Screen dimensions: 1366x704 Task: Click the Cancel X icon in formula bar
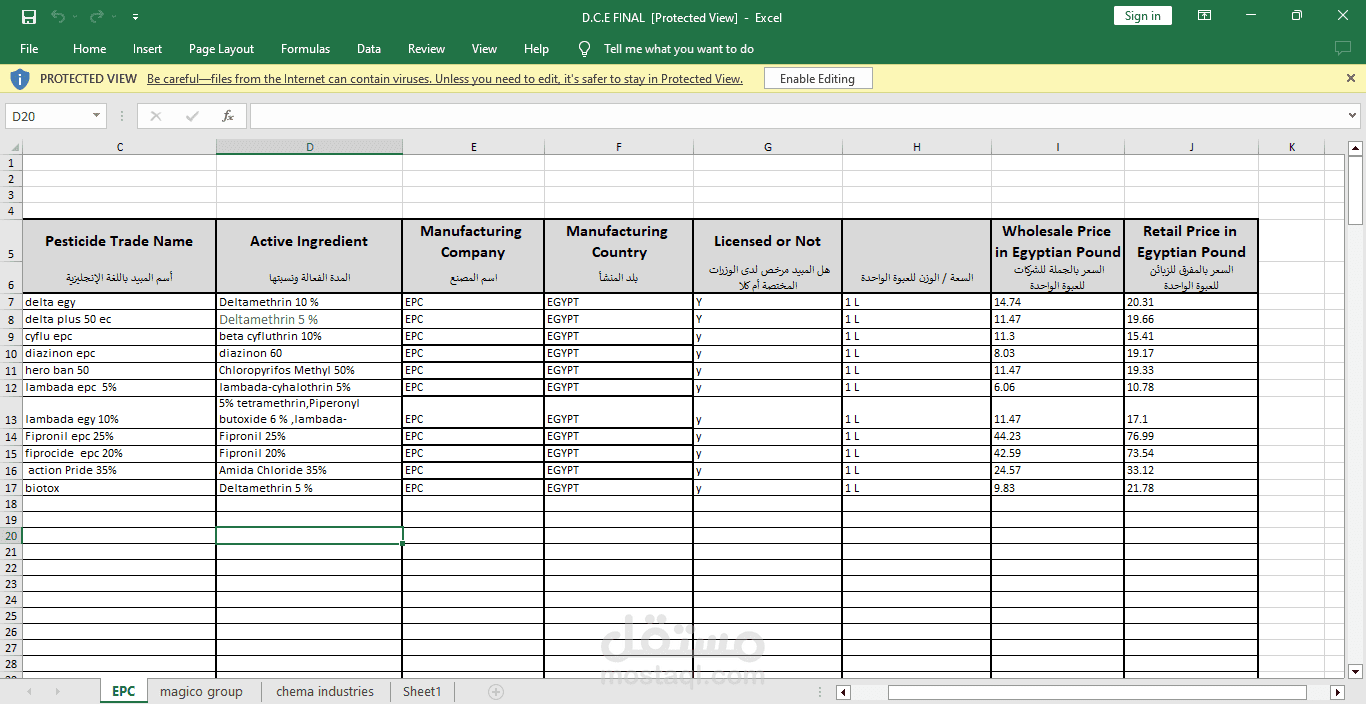[x=156, y=116]
